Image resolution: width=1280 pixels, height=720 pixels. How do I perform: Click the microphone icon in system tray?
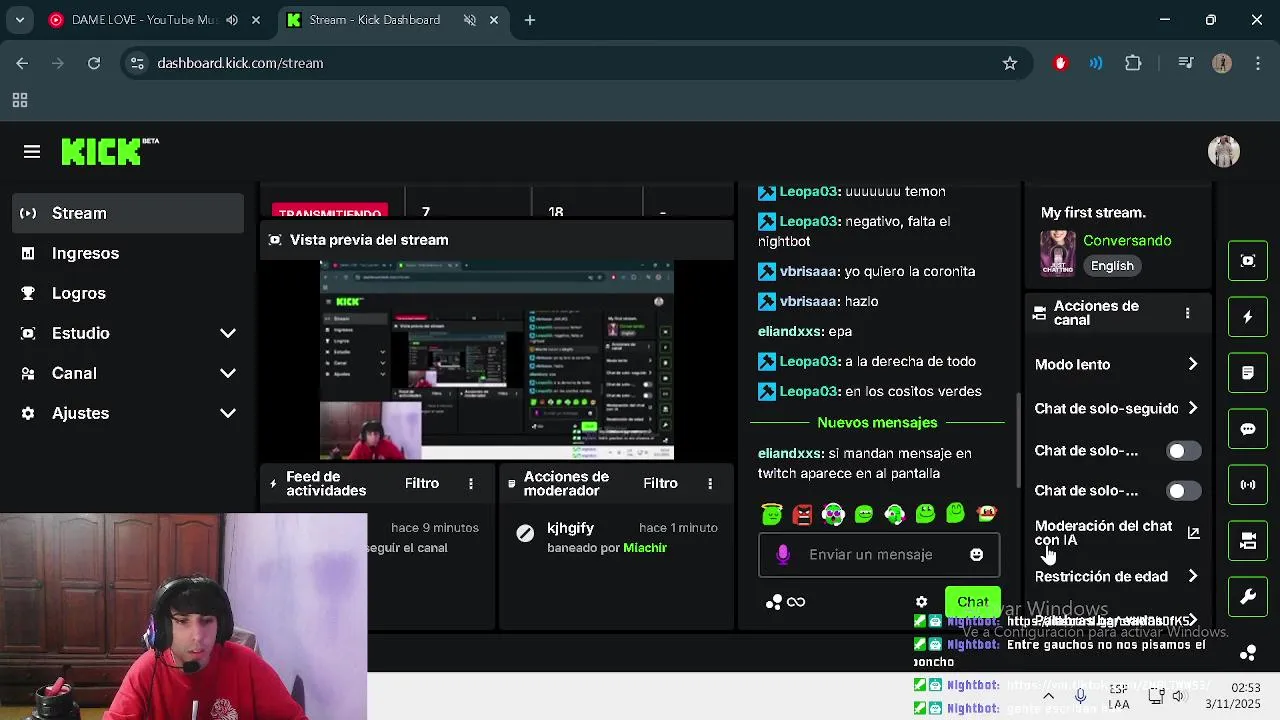point(1080,696)
